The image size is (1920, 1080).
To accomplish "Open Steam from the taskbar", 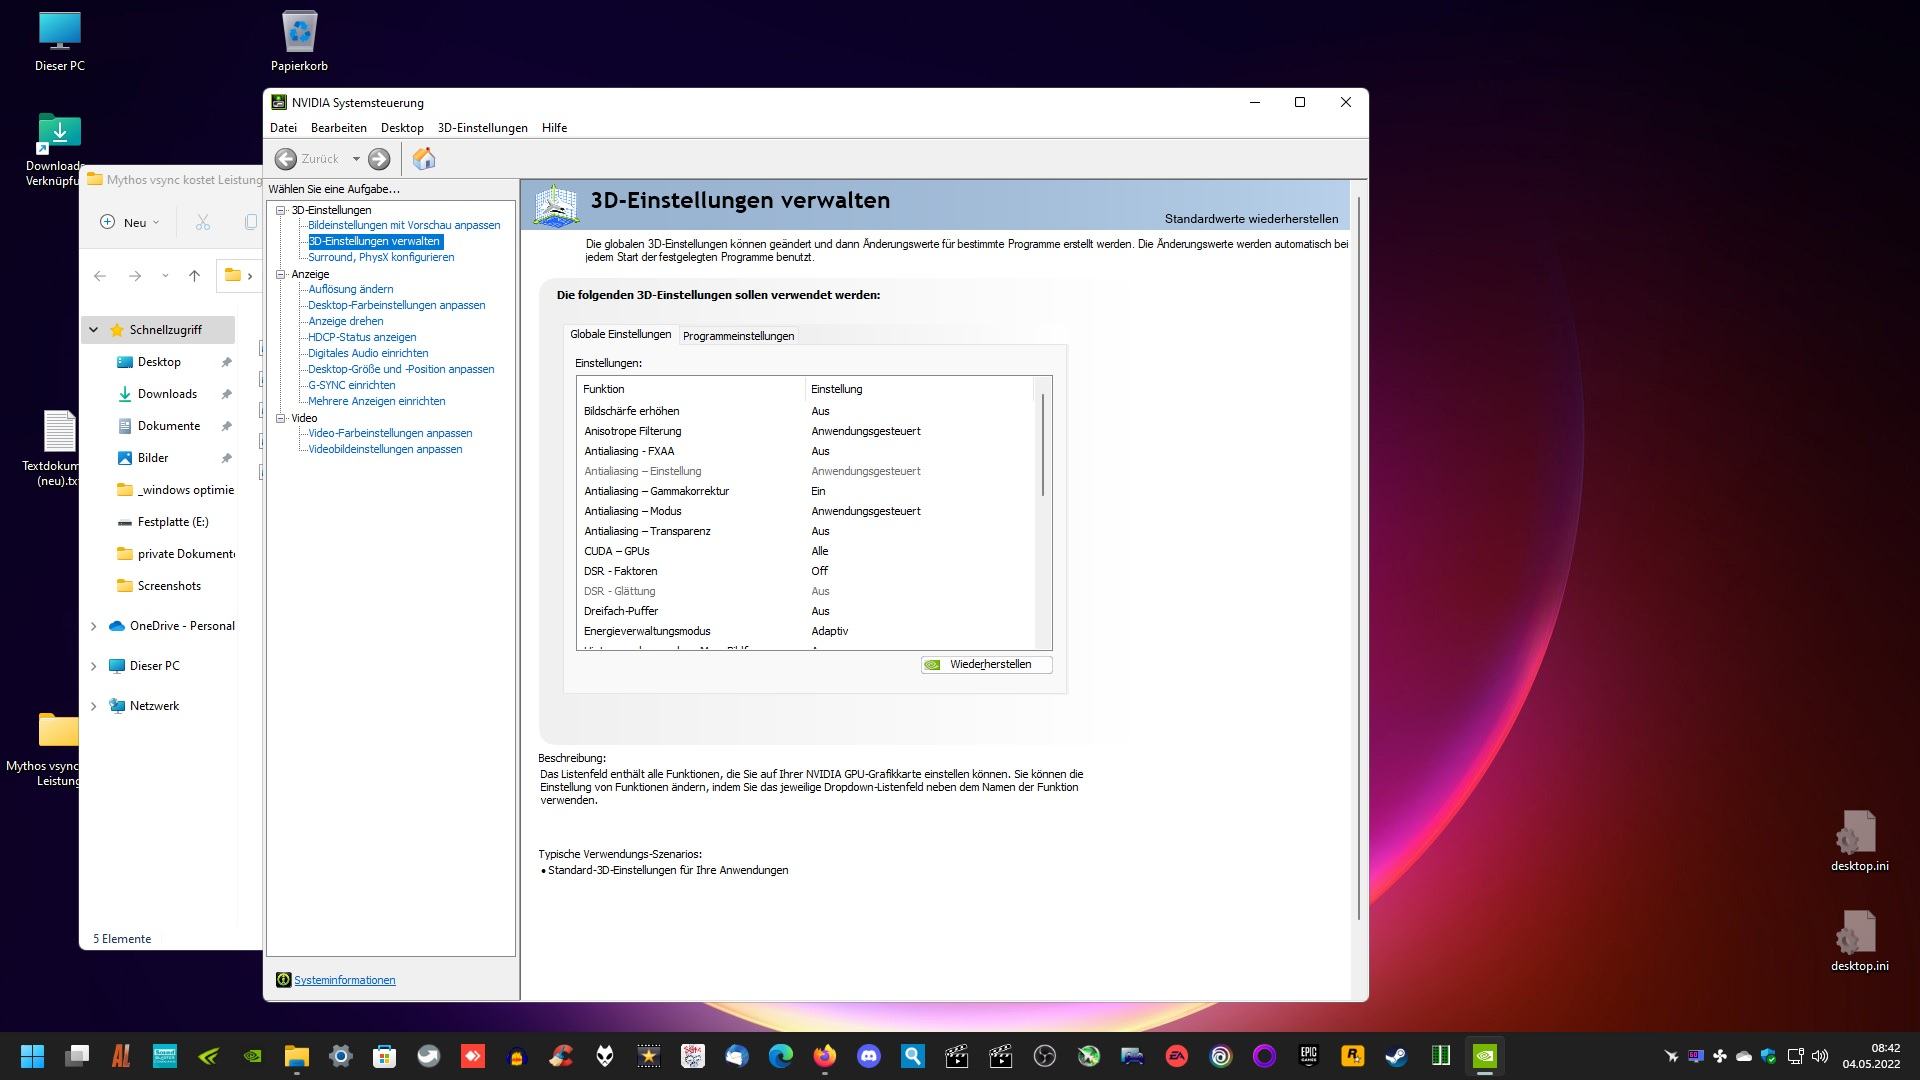I will 1396,1056.
